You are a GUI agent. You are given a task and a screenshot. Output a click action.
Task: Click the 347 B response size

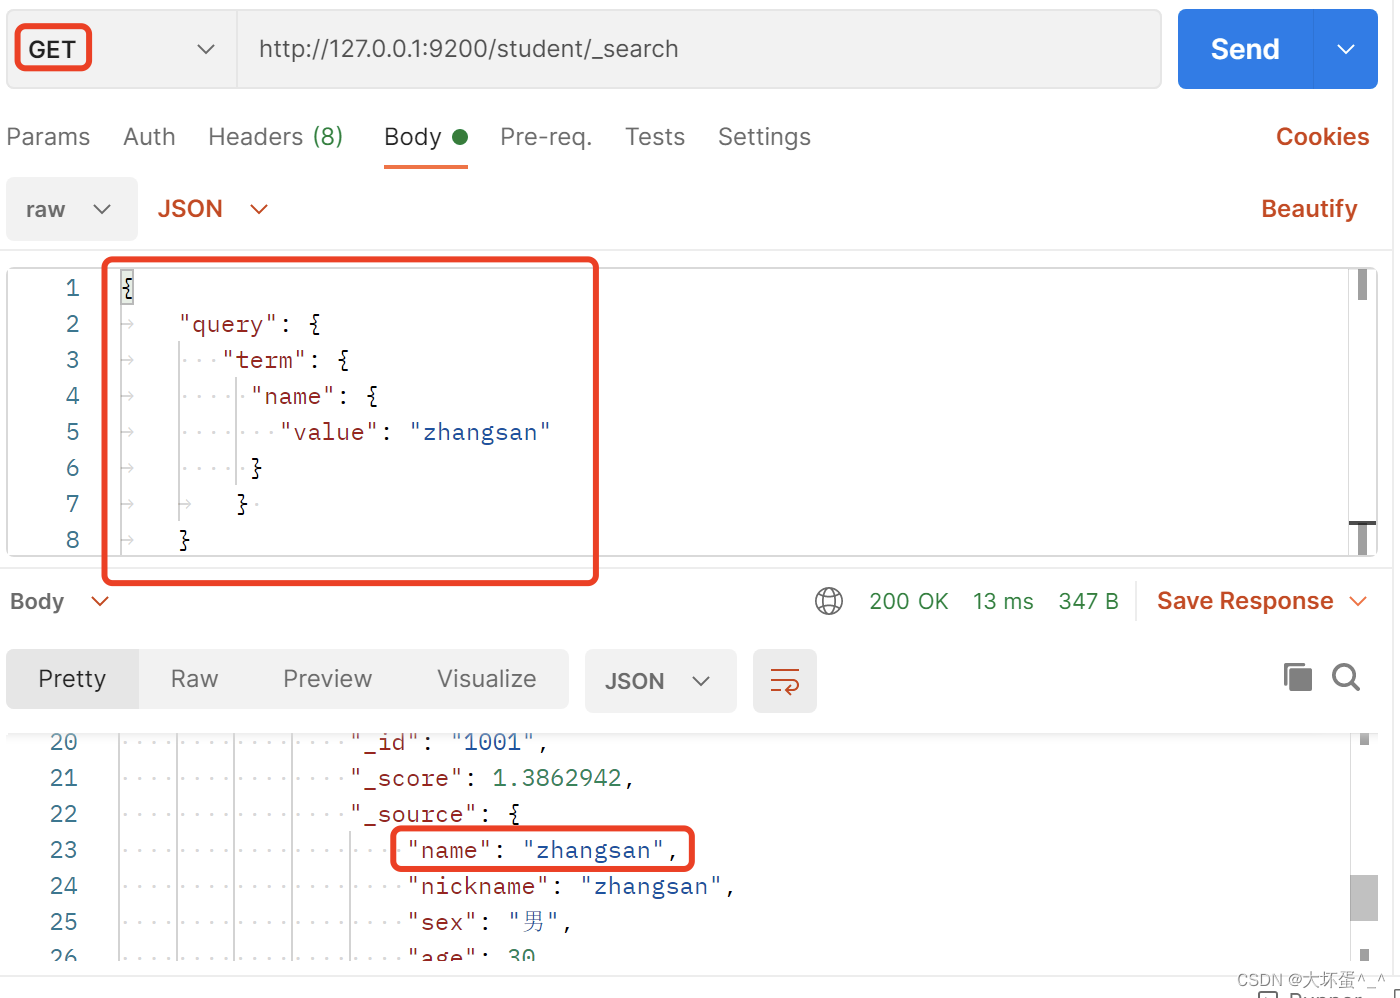click(x=1088, y=601)
